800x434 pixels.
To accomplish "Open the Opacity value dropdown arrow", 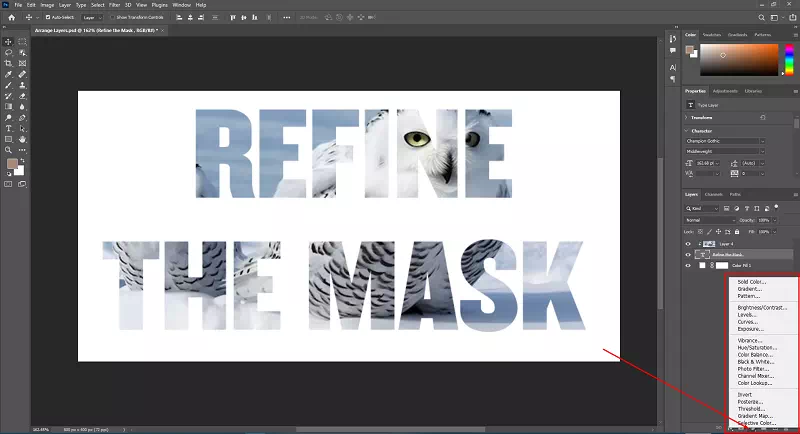I will [x=774, y=220].
